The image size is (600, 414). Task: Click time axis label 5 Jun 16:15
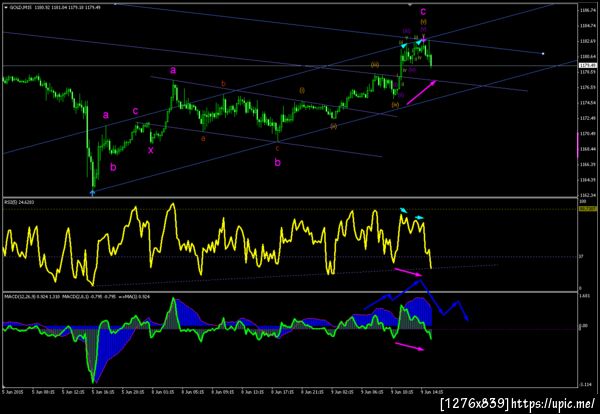102,392
